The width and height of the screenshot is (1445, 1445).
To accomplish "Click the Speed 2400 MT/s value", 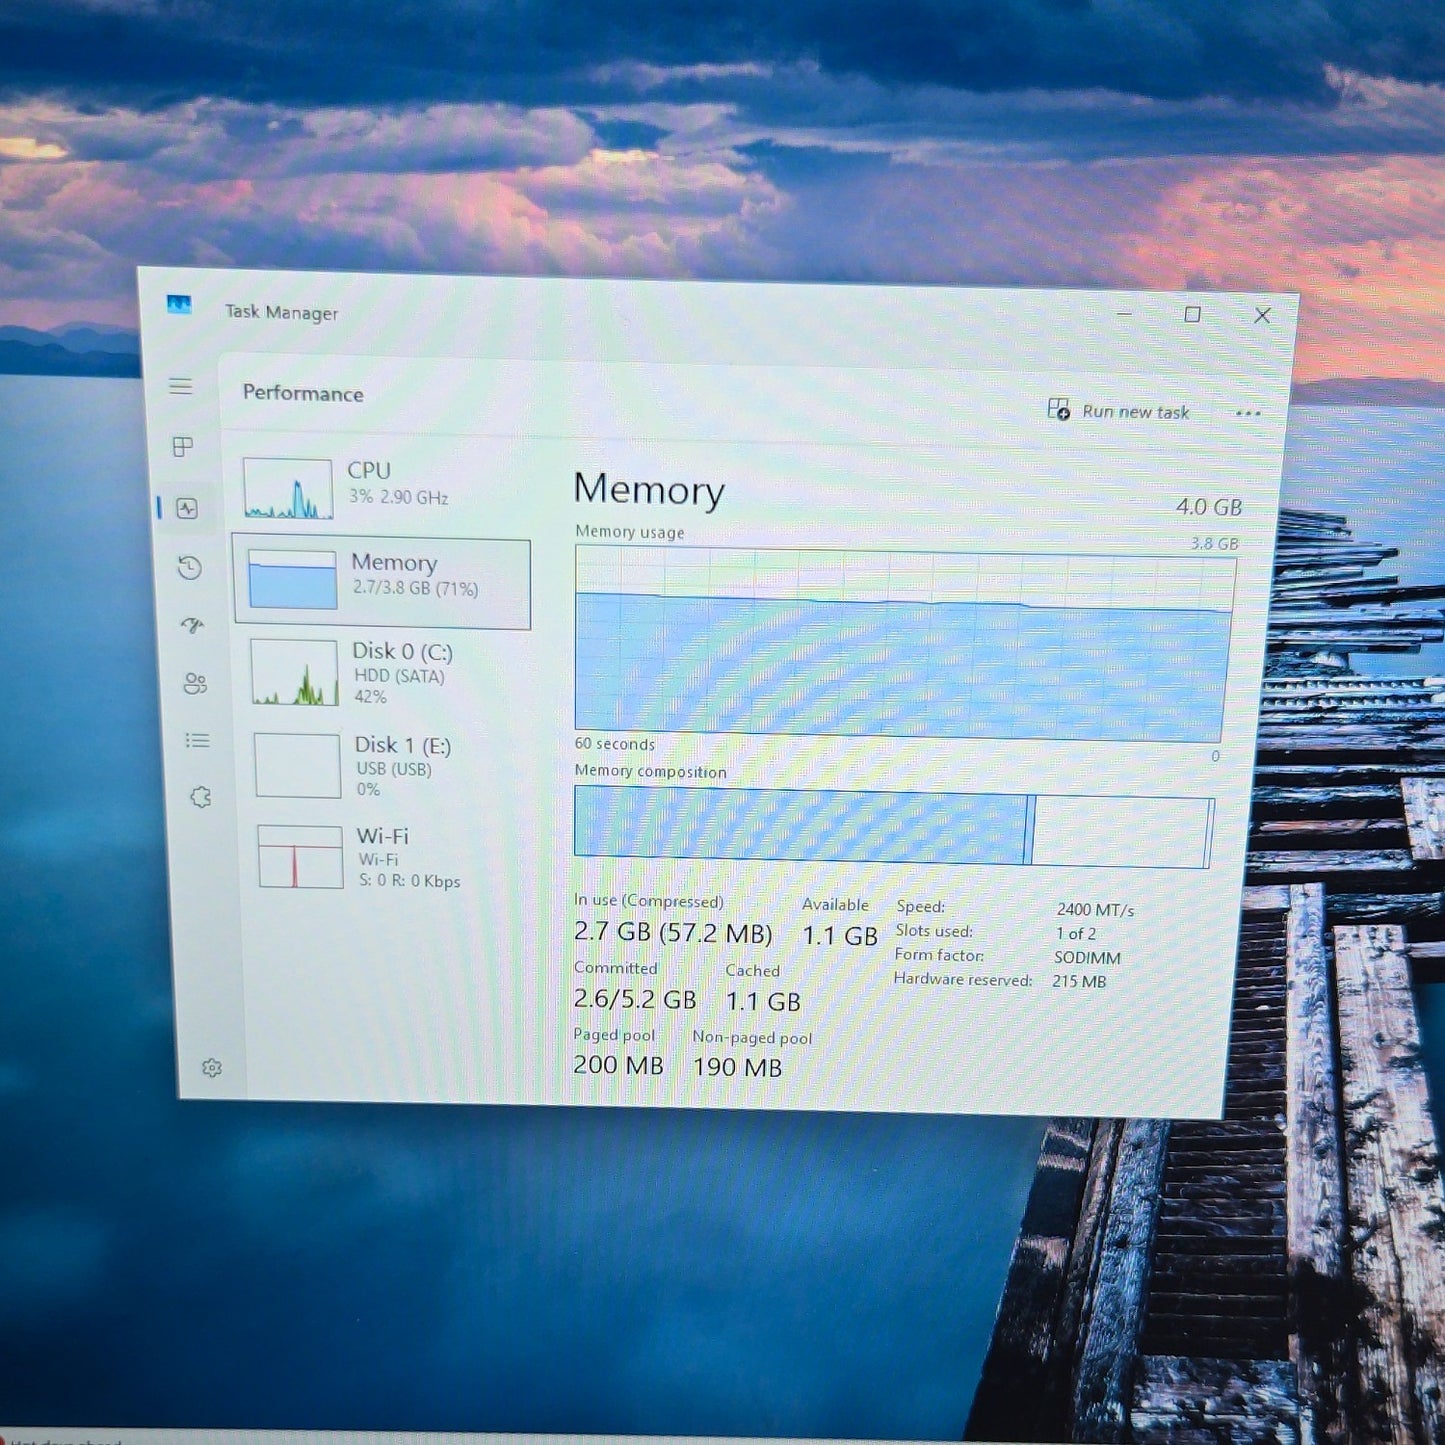I will pos(1095,910).
